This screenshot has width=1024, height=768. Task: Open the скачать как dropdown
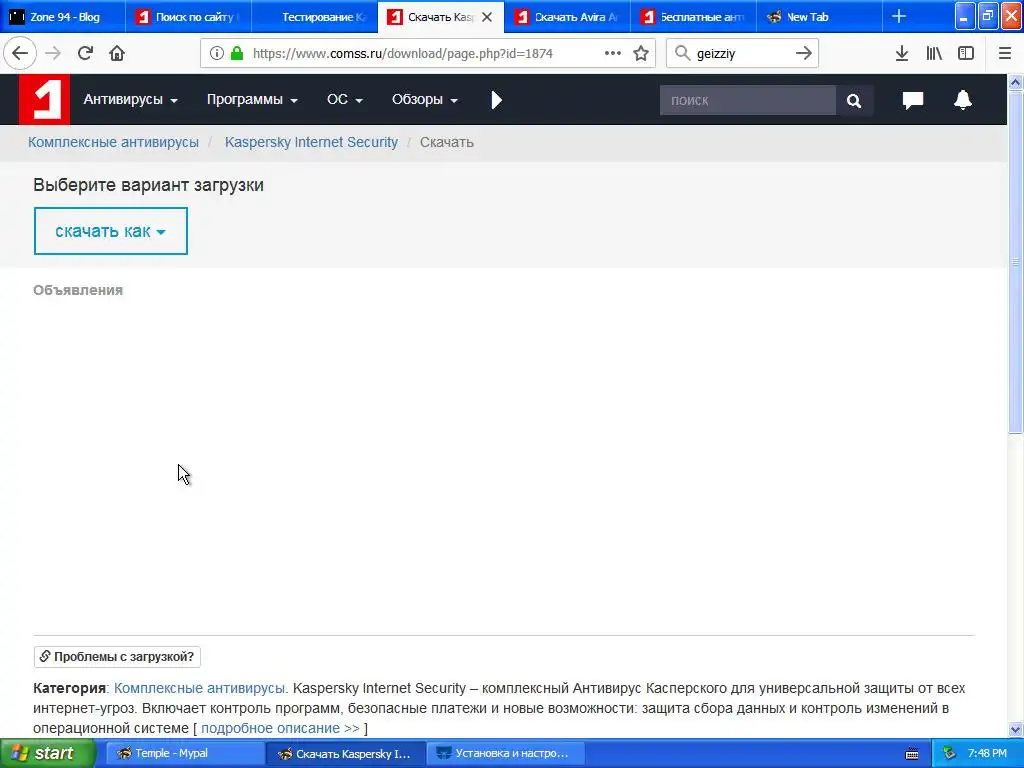tap(110, 231)
